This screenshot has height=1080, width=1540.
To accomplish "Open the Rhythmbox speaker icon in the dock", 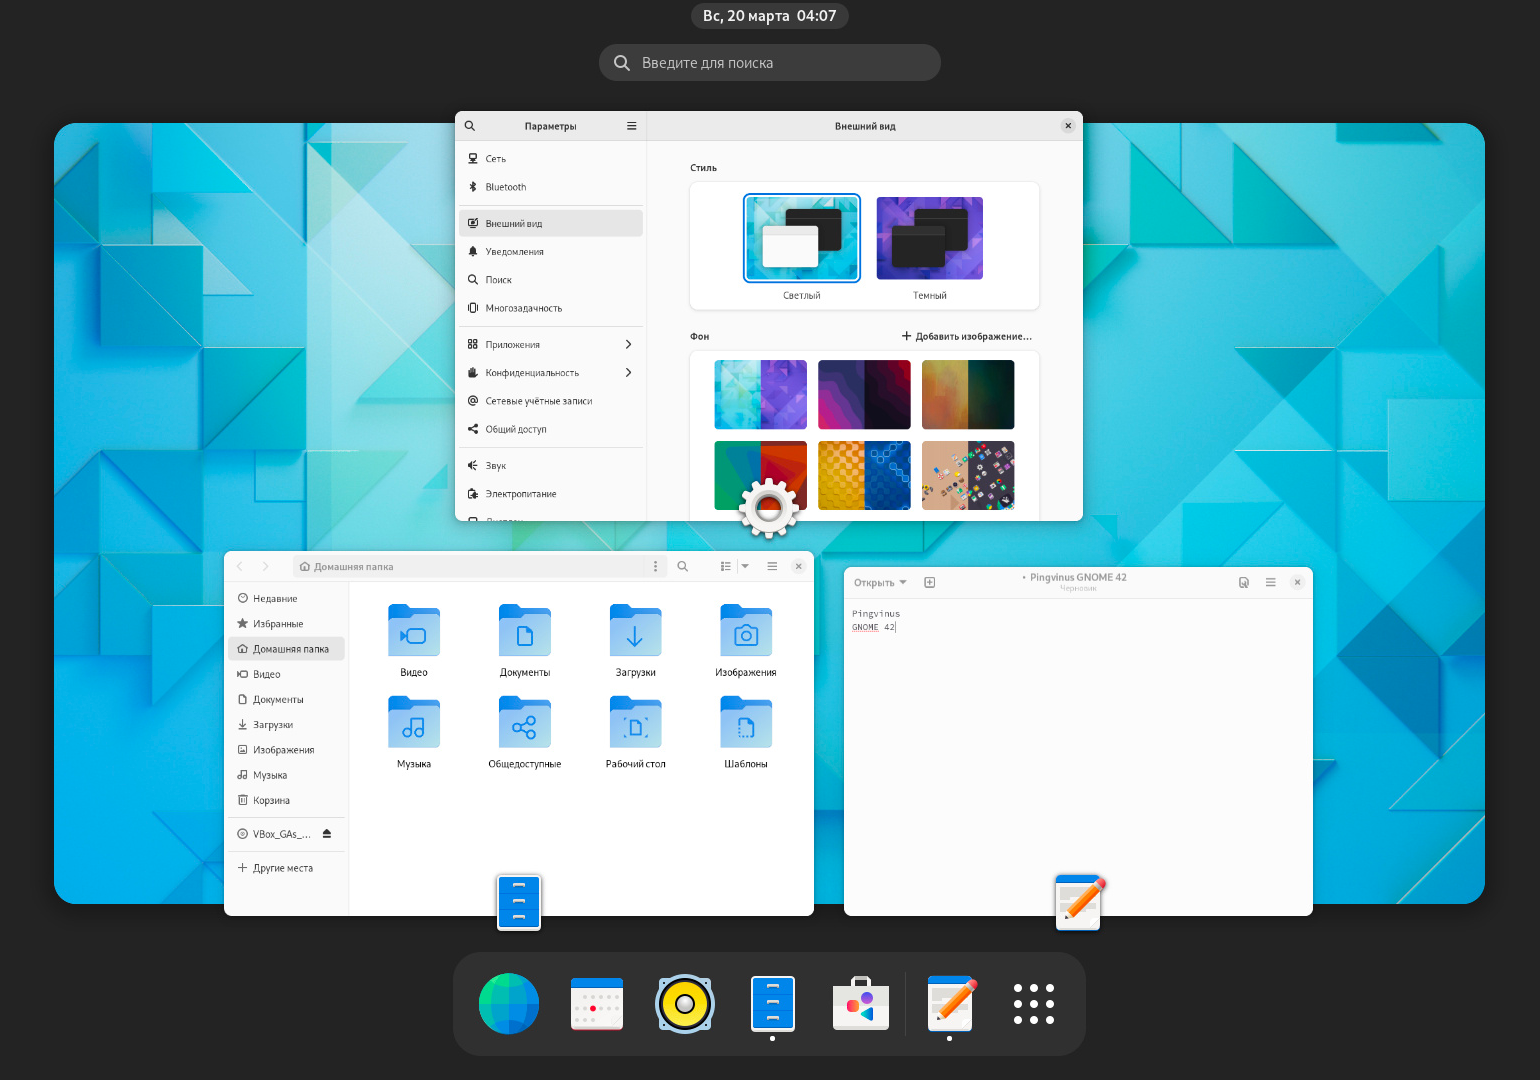I will pos(685,1003).
